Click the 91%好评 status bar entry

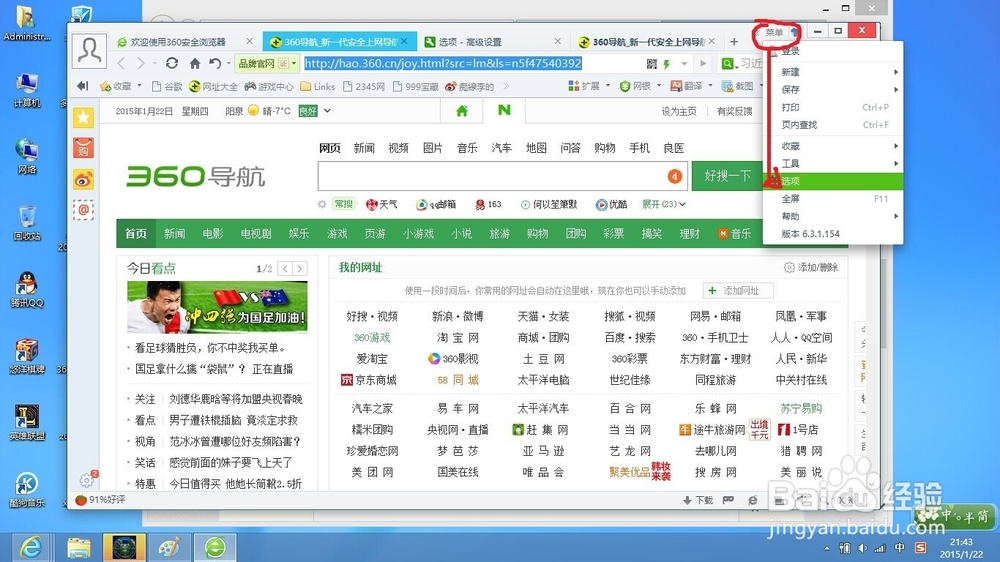tap(100, 500)
